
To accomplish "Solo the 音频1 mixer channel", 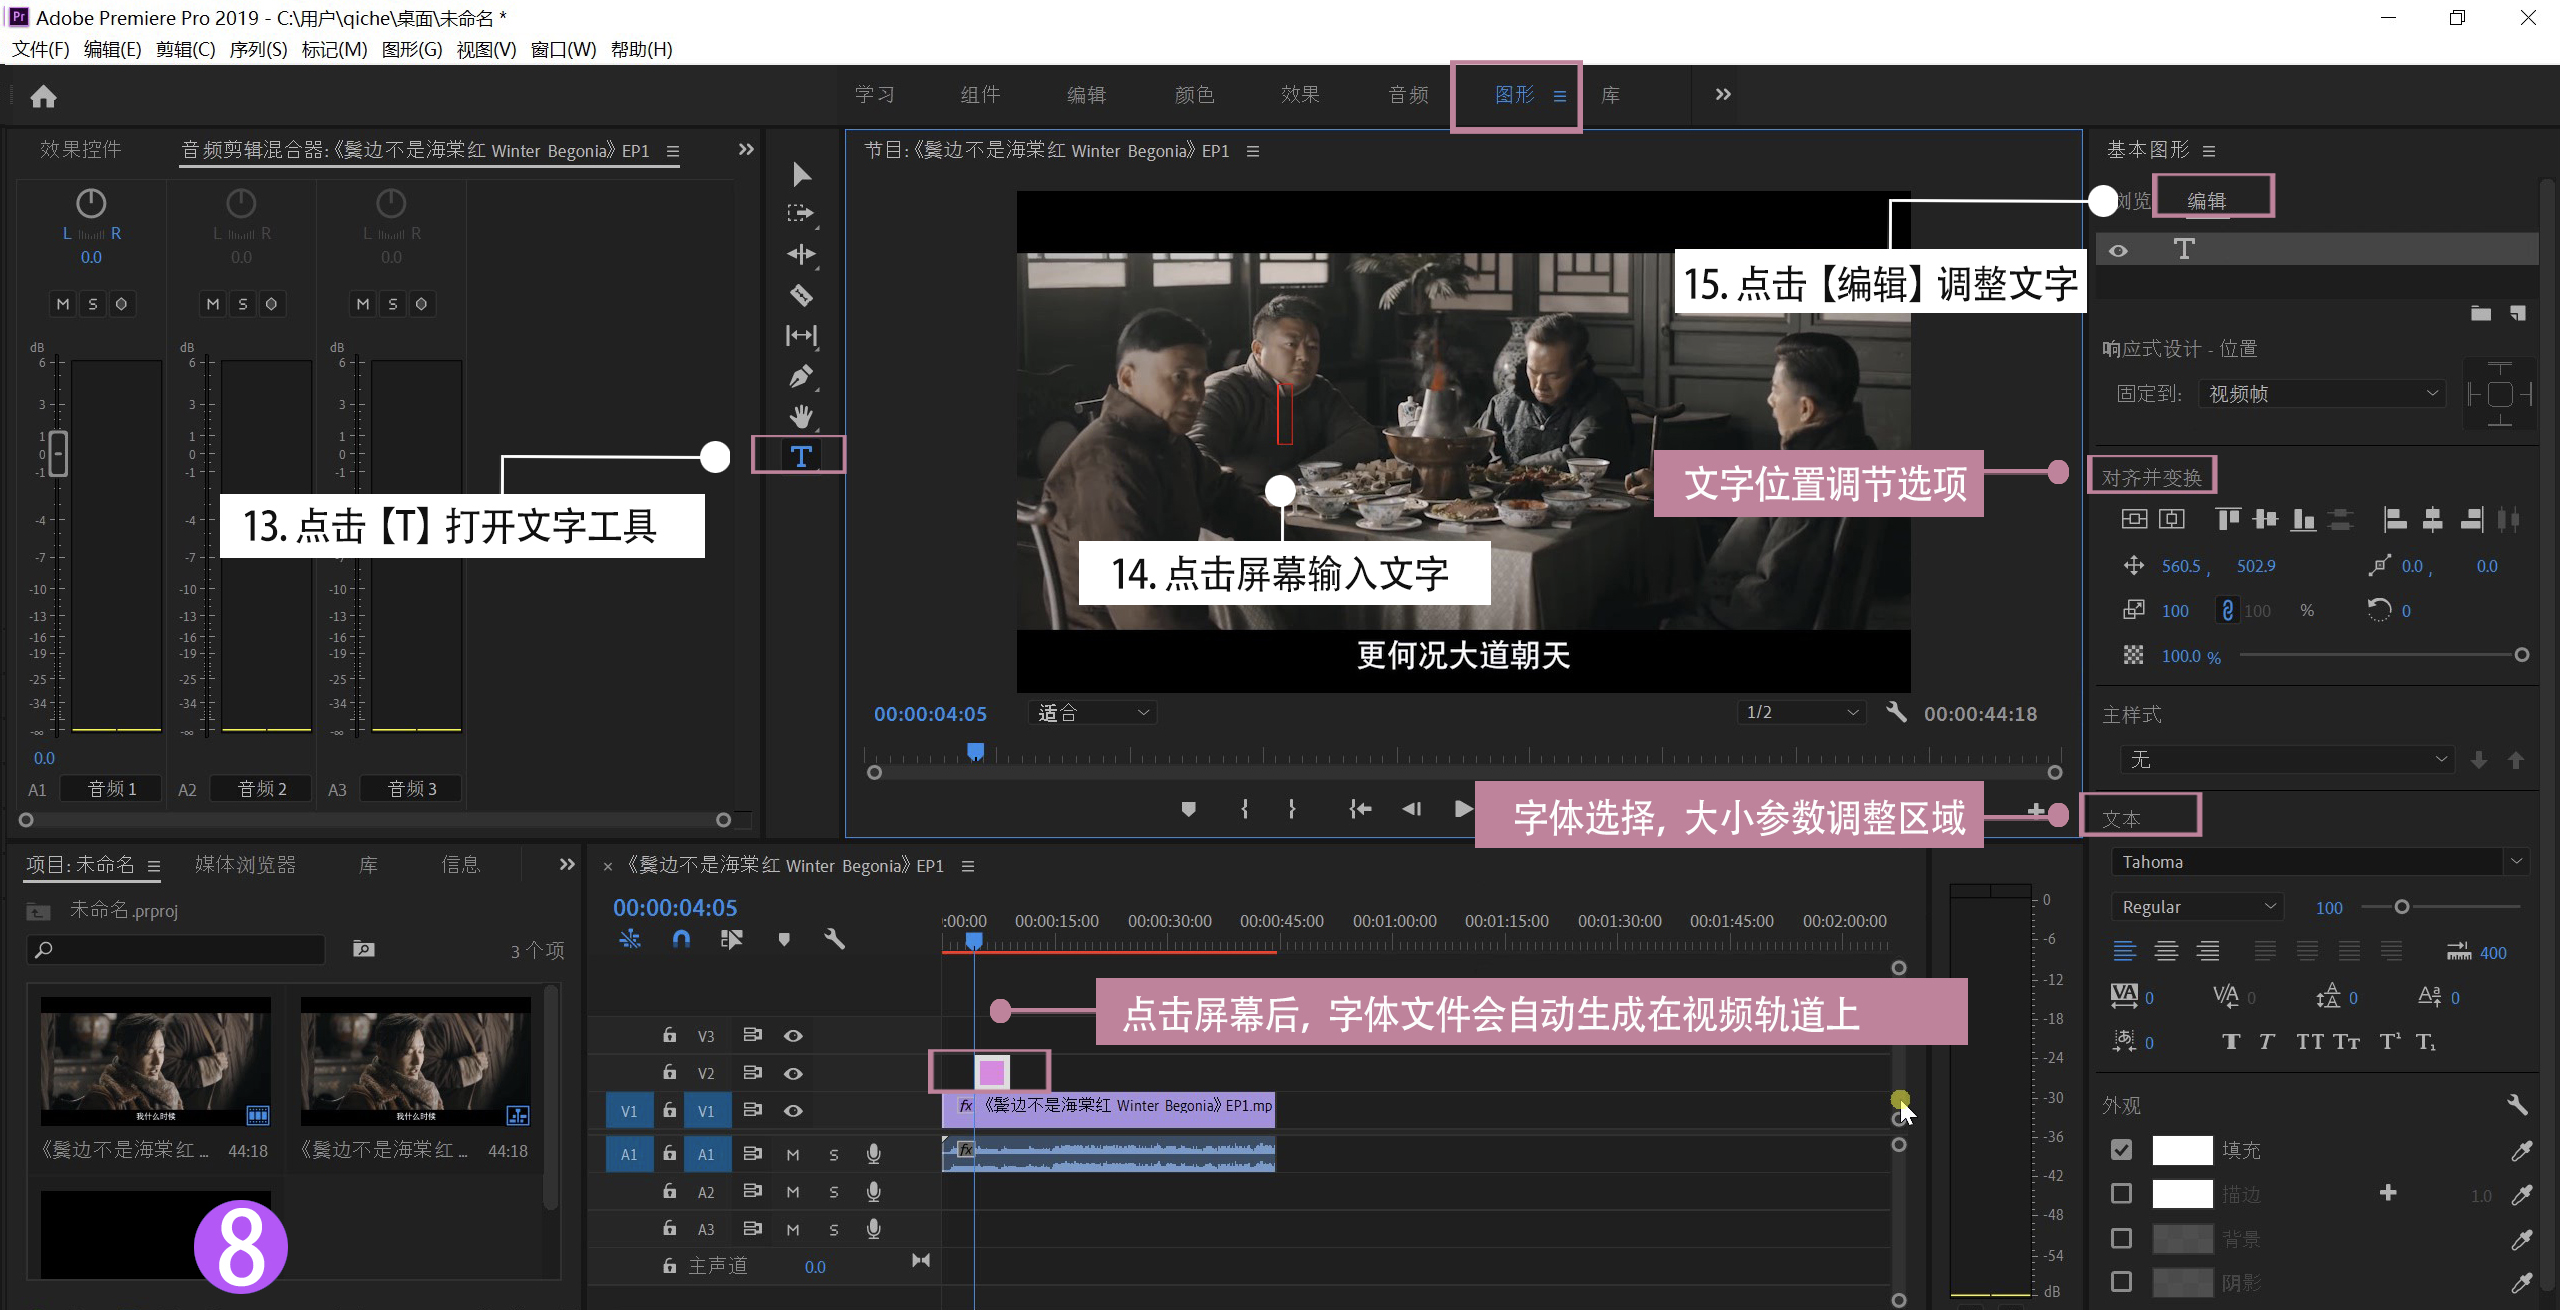I will (93, 304).
